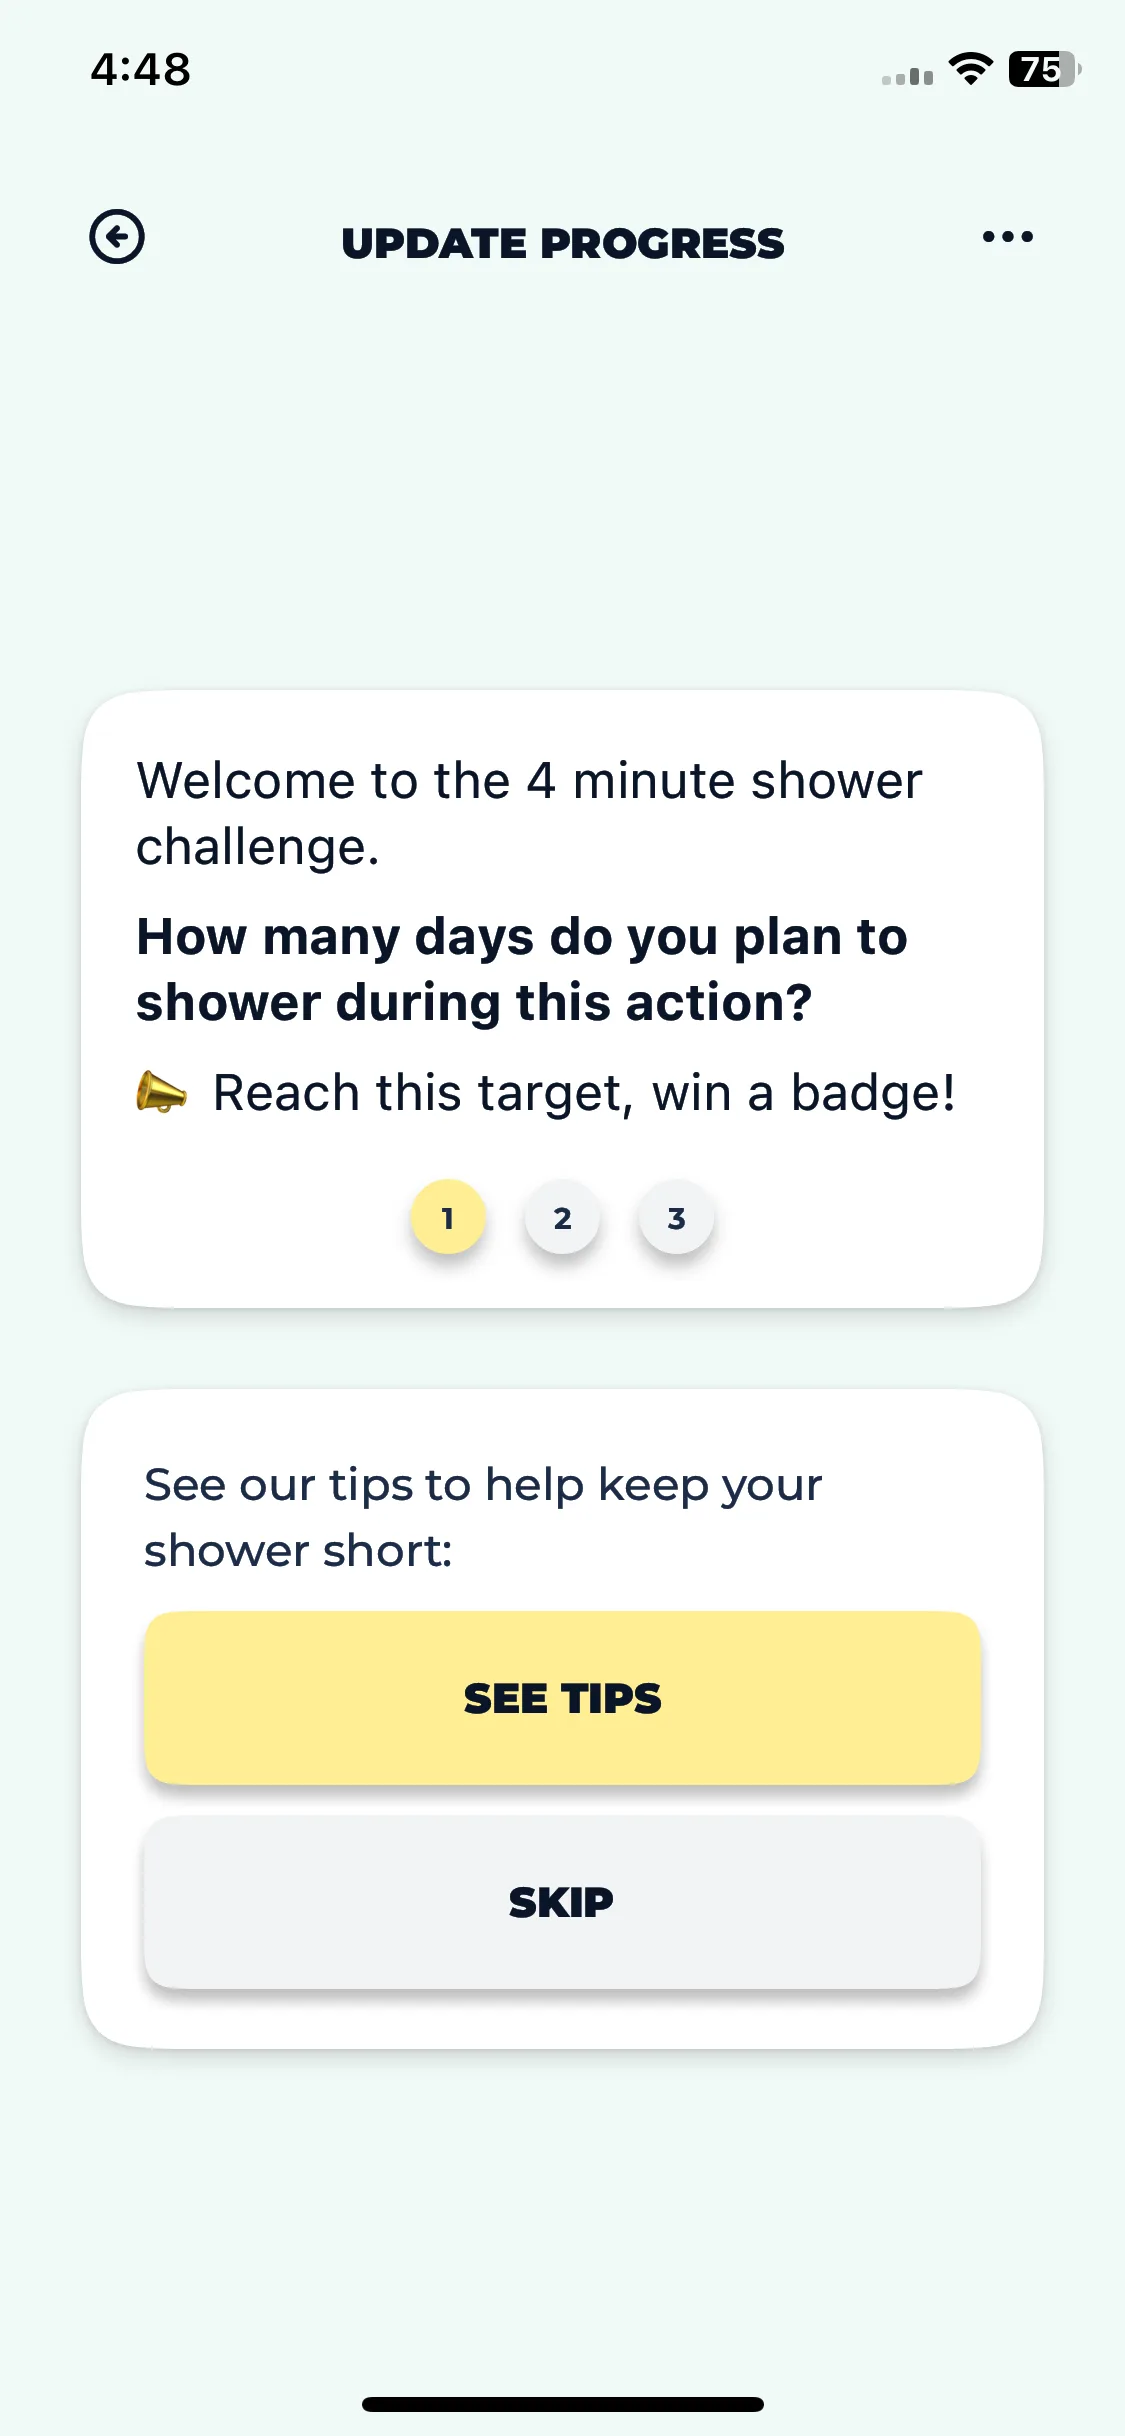The width and height of the screenshot is (1125, 2436).
Task: Tap the welcome to 4 minute shower text
Action: tap(529, 813)
